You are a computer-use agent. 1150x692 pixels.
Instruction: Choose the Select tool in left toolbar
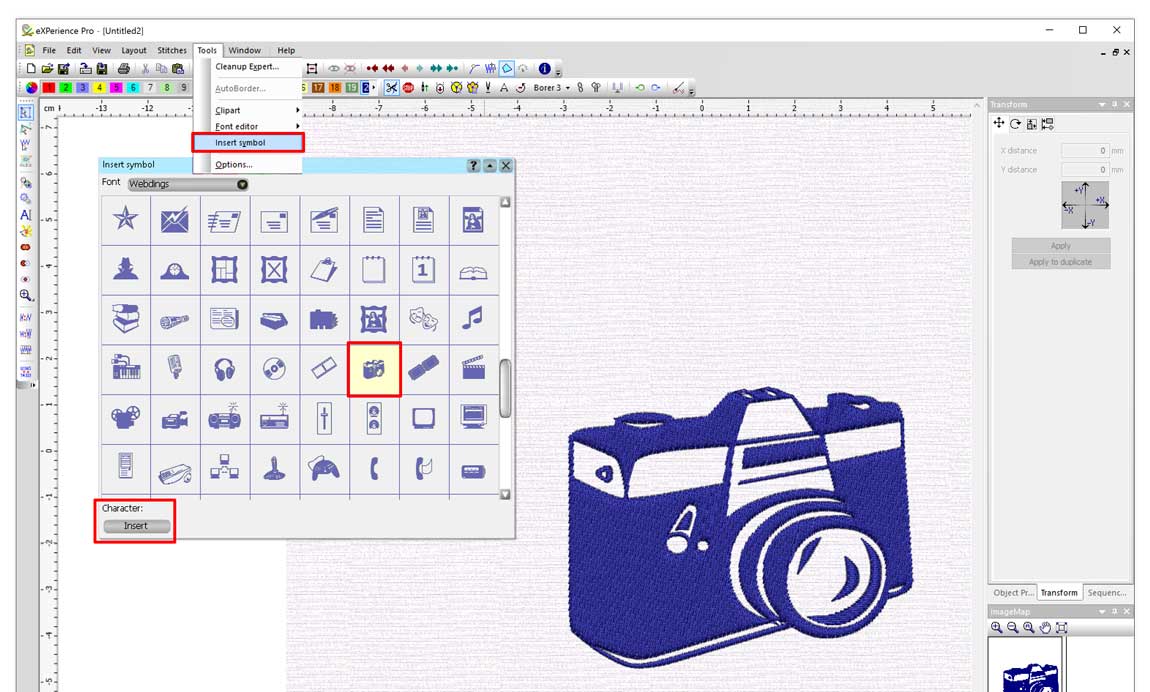click(26, 112)
